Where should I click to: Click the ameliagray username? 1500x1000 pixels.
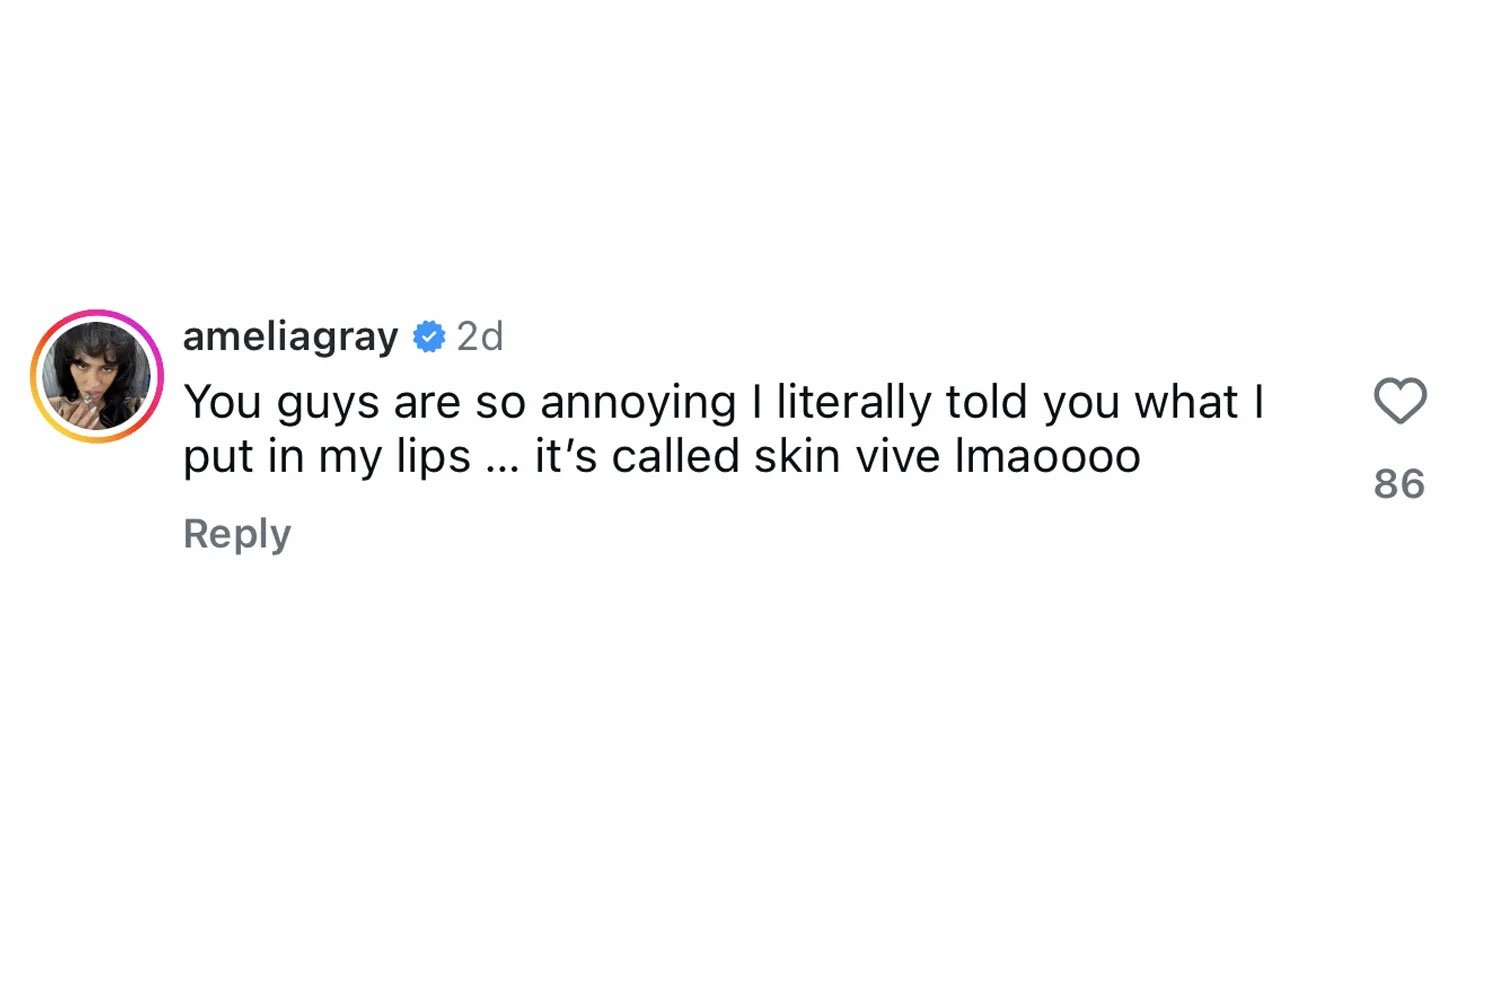tap(289, 337)
